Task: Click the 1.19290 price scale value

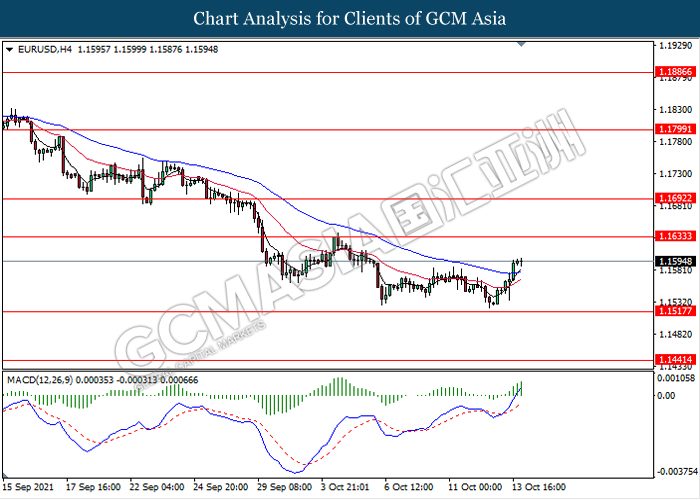Action: [x=675, y=46]
